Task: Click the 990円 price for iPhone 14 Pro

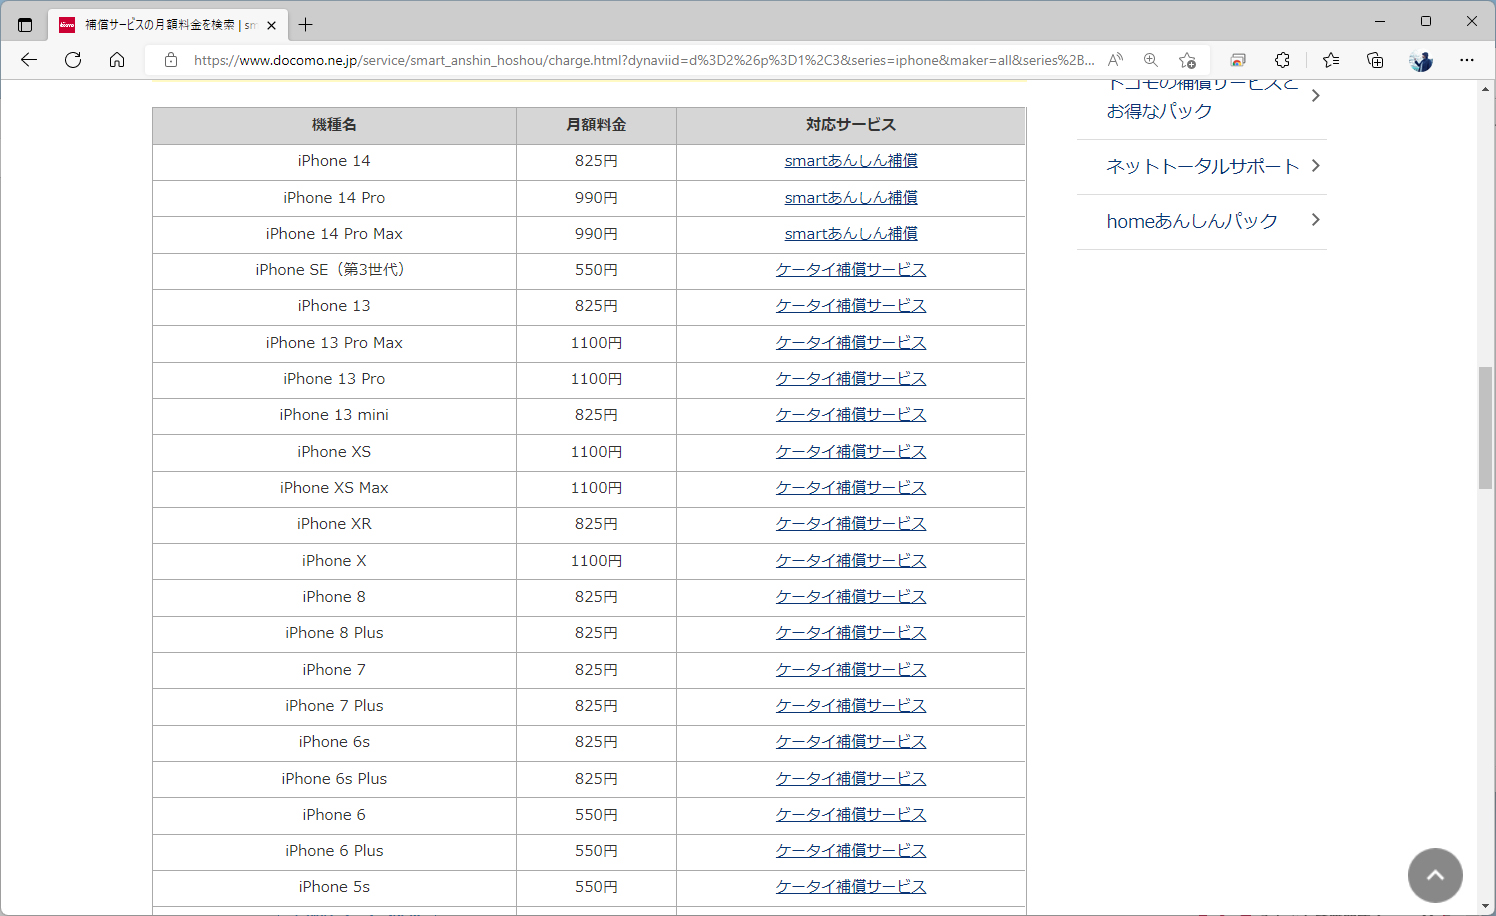Action: [596, 198]
